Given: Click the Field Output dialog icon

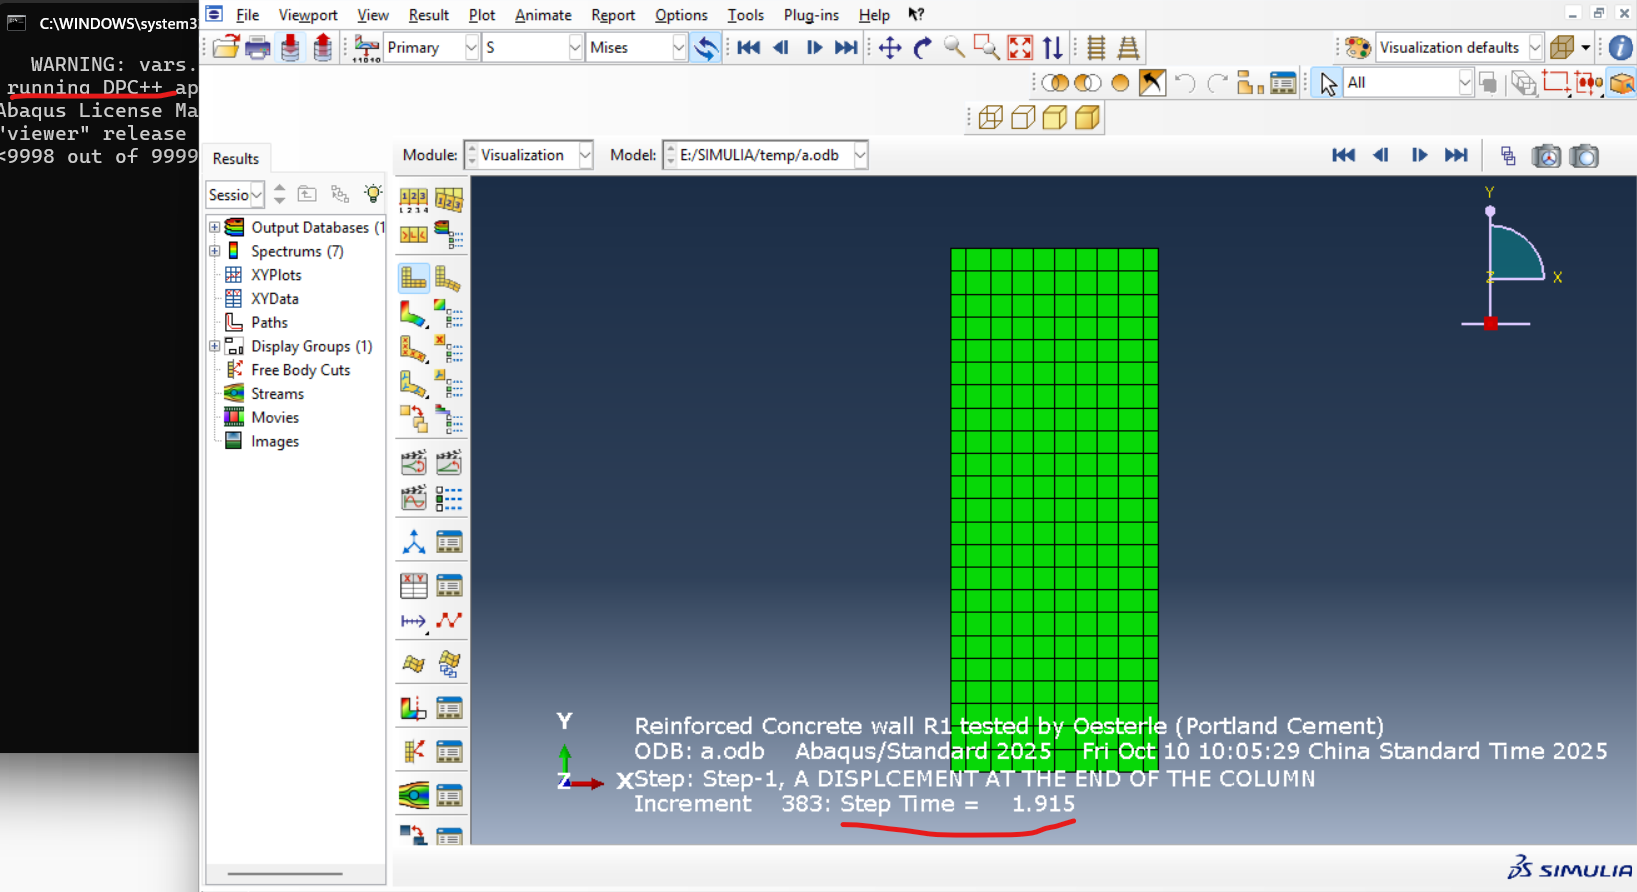Looking at the screenshot, I should point(366,47).
